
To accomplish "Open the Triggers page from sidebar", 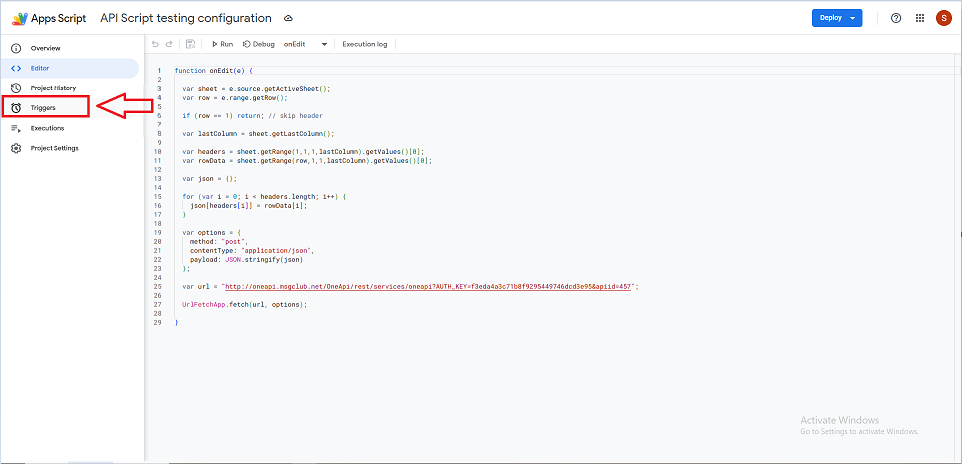I will pos(43,107).
